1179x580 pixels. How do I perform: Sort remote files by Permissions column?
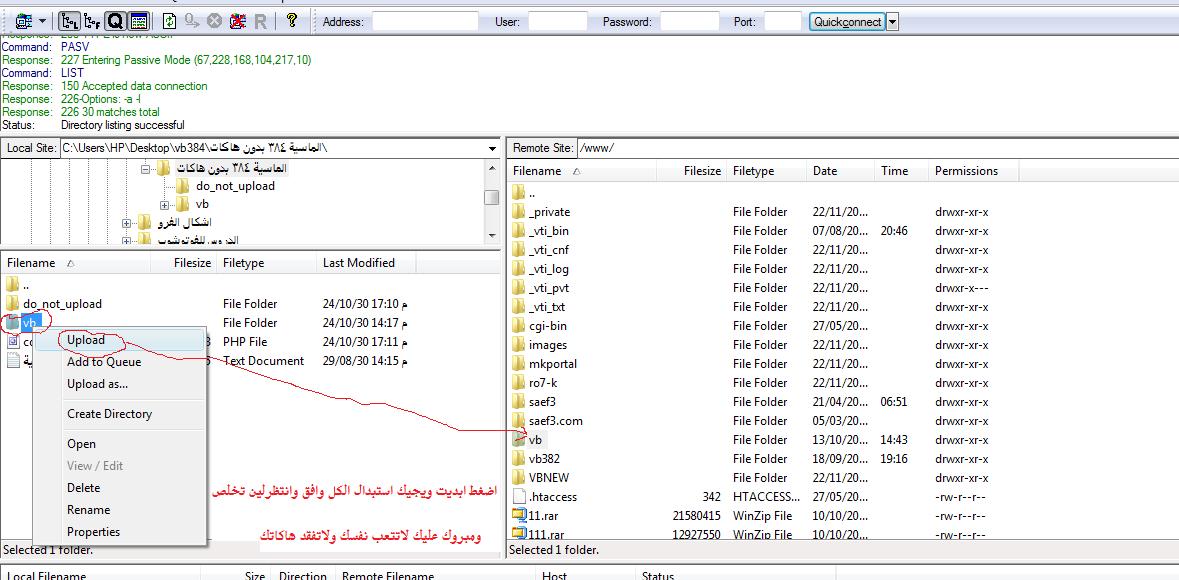(966, 171)
